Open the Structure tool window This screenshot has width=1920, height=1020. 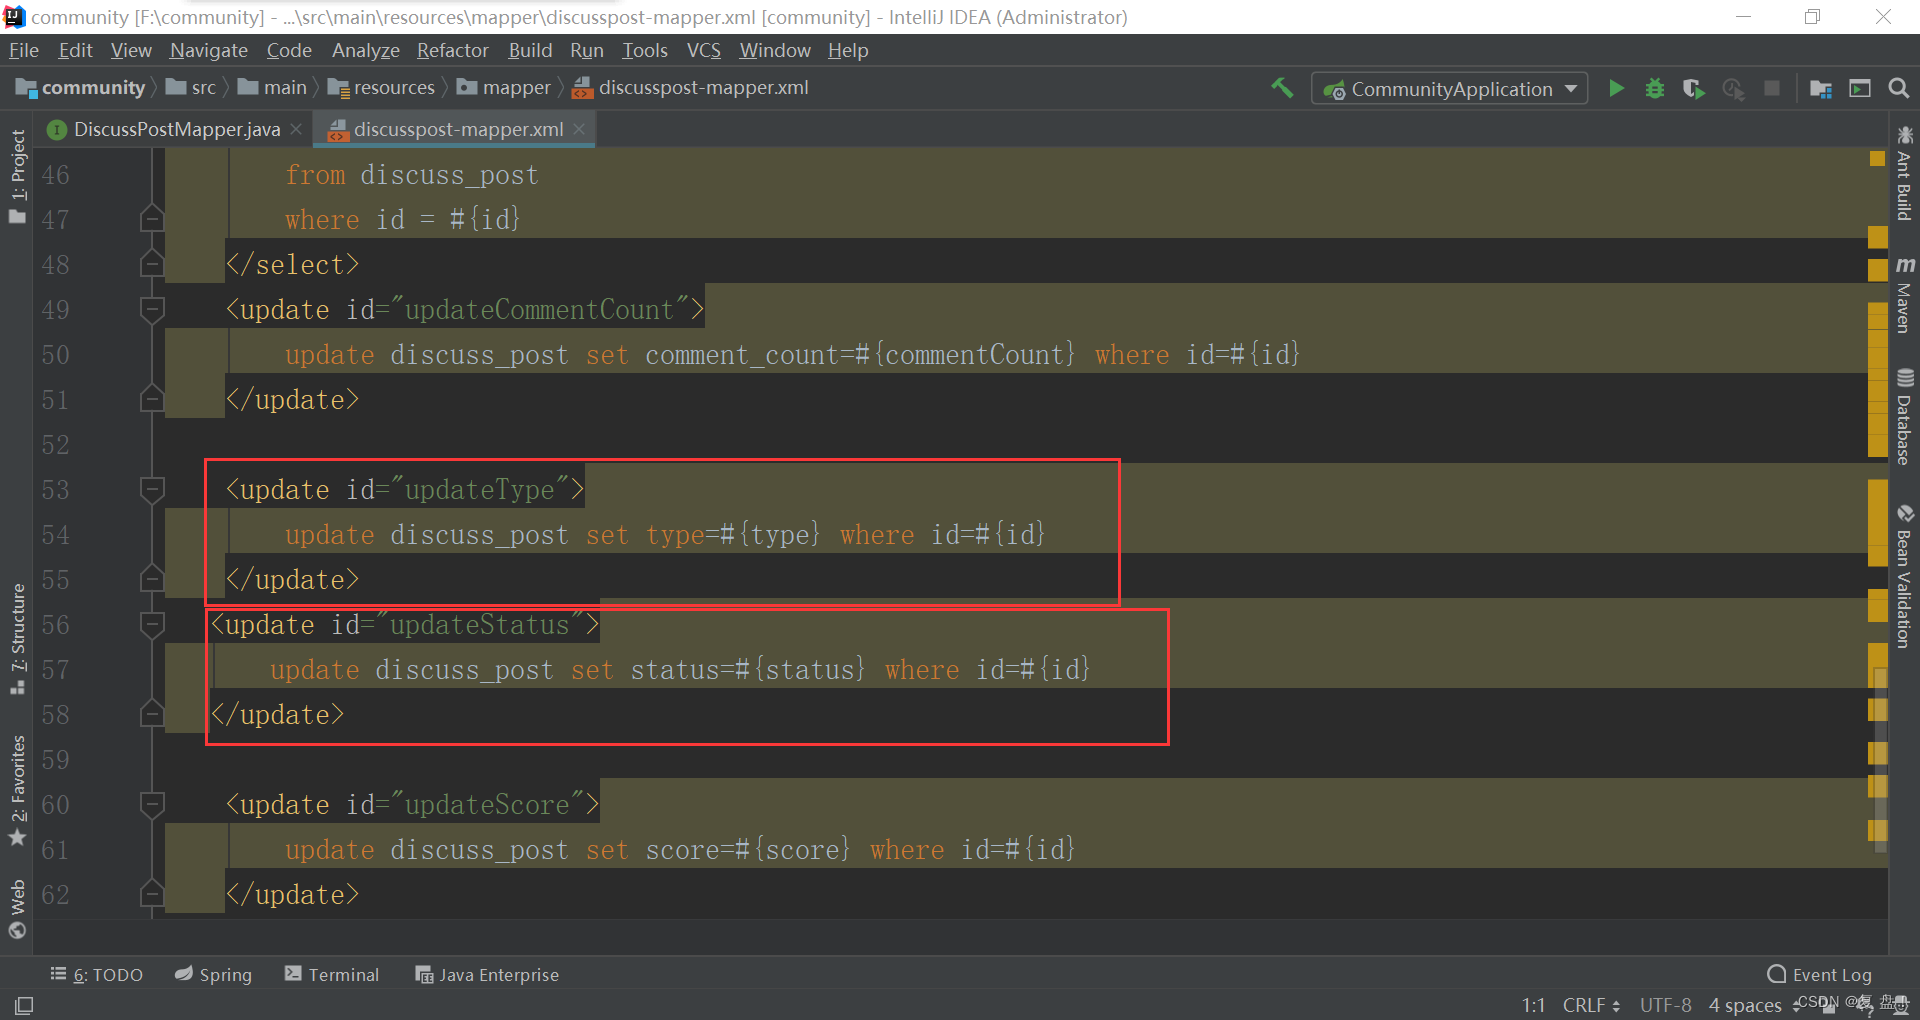[x=17, y=638]
